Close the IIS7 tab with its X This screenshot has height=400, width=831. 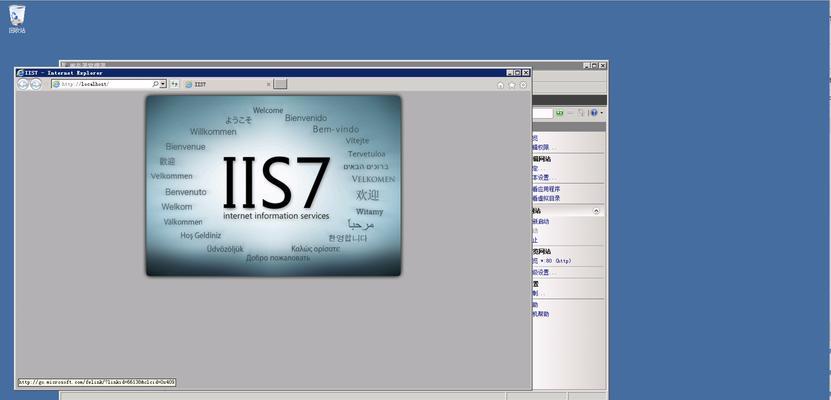(x=268, y=84)
